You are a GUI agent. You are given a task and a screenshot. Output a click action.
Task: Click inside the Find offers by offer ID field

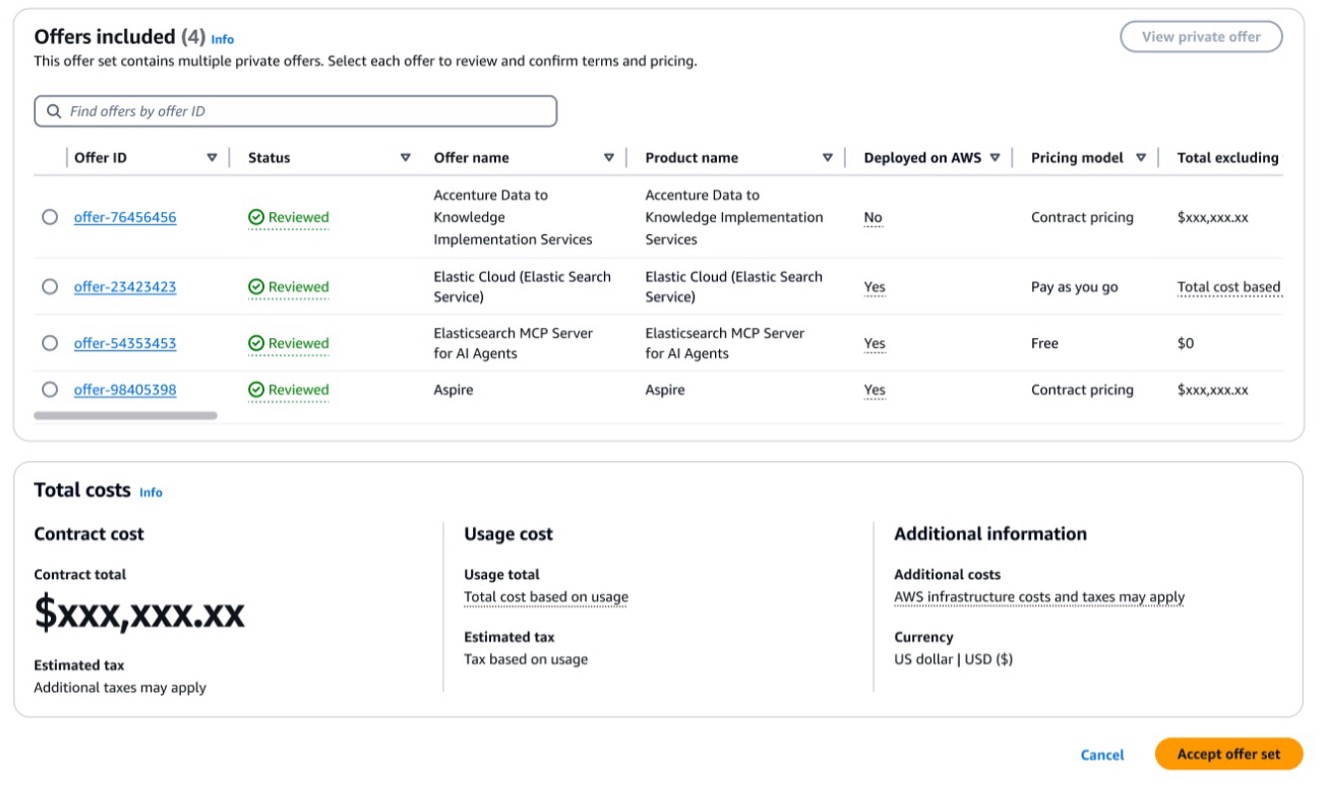click(295, 111)
